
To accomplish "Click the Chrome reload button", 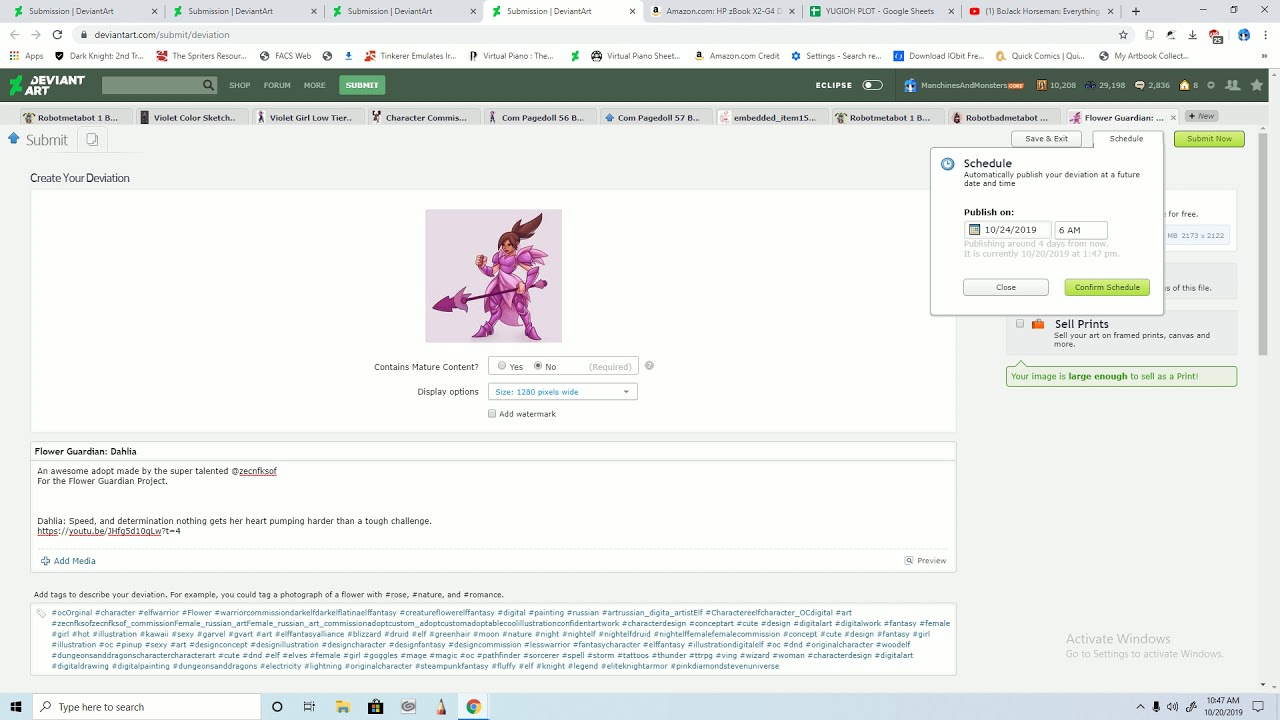I will coord(57,34).
